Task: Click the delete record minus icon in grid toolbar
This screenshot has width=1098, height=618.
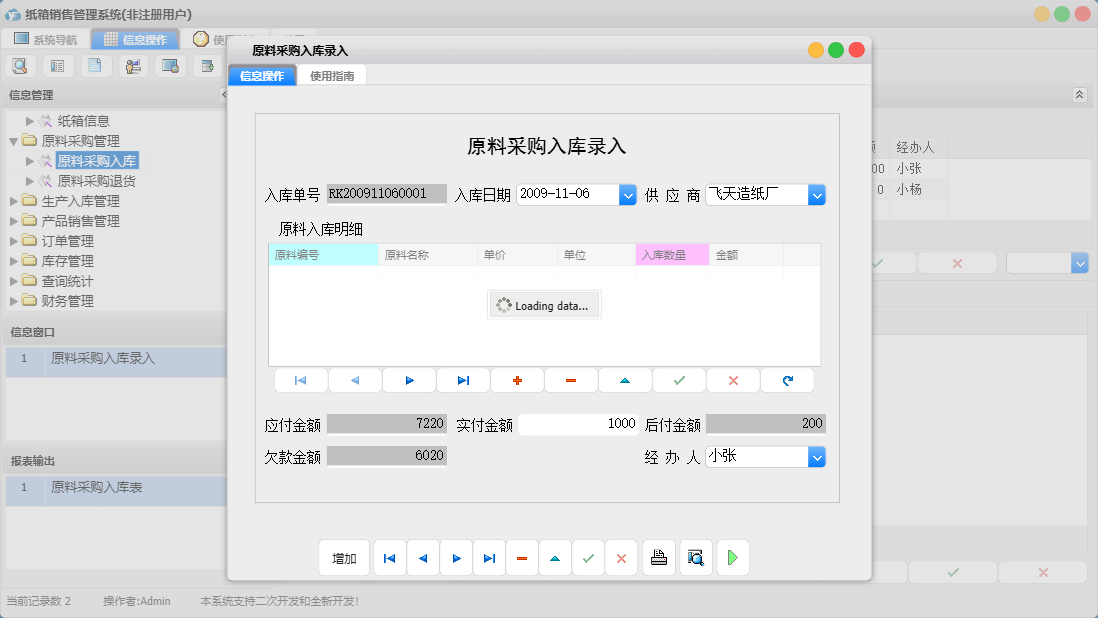Action: click(571, 380)
